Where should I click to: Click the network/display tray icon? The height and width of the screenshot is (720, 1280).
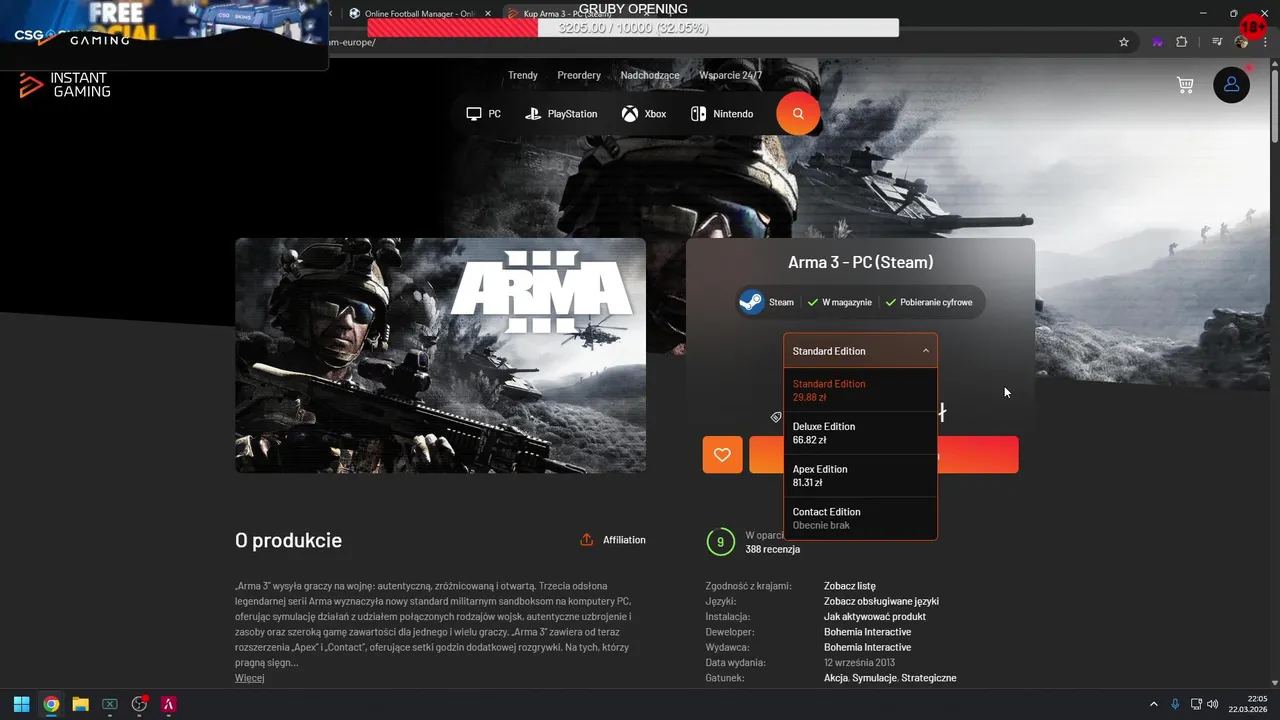[x=1196, y=704]
